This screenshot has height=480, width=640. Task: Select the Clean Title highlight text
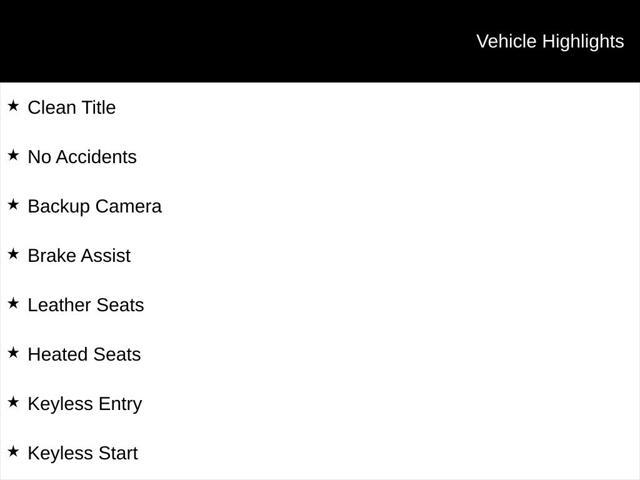pyautogui.click(x=72, y=108)
